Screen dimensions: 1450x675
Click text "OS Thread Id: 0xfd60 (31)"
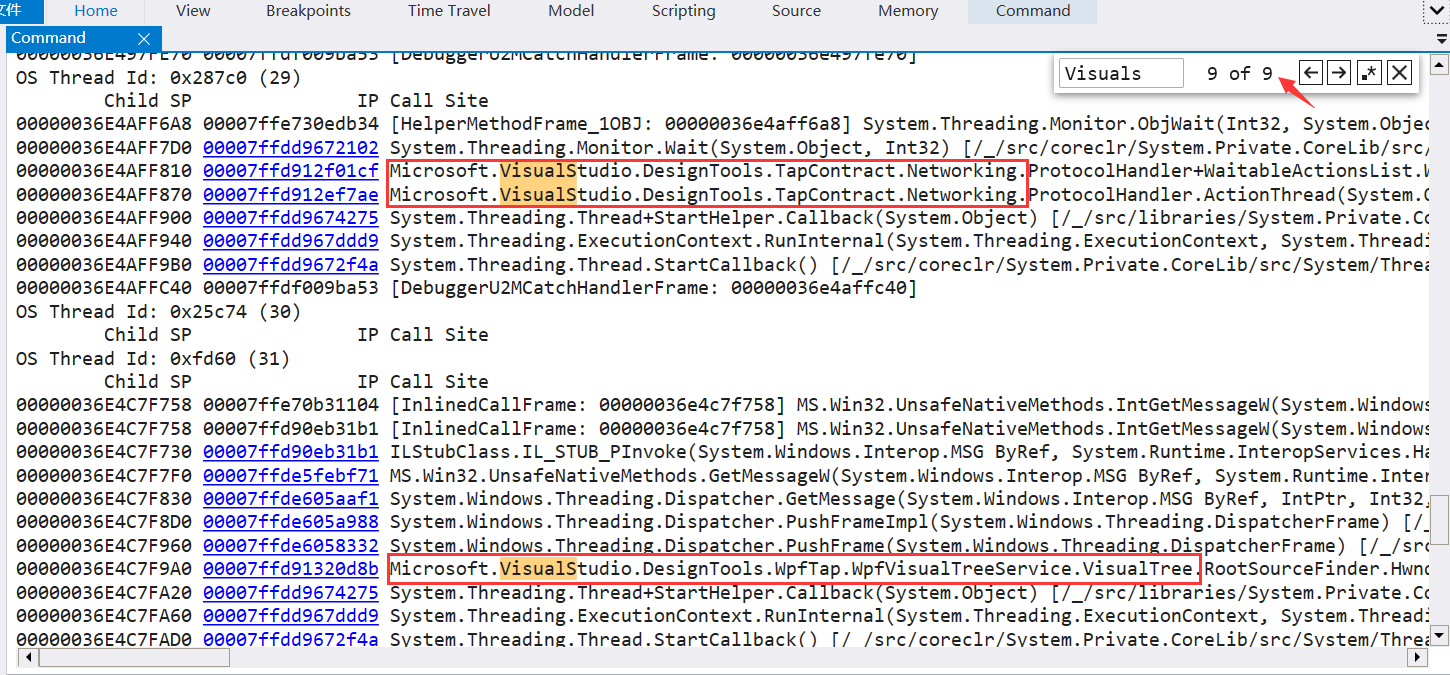pos(153,358)
